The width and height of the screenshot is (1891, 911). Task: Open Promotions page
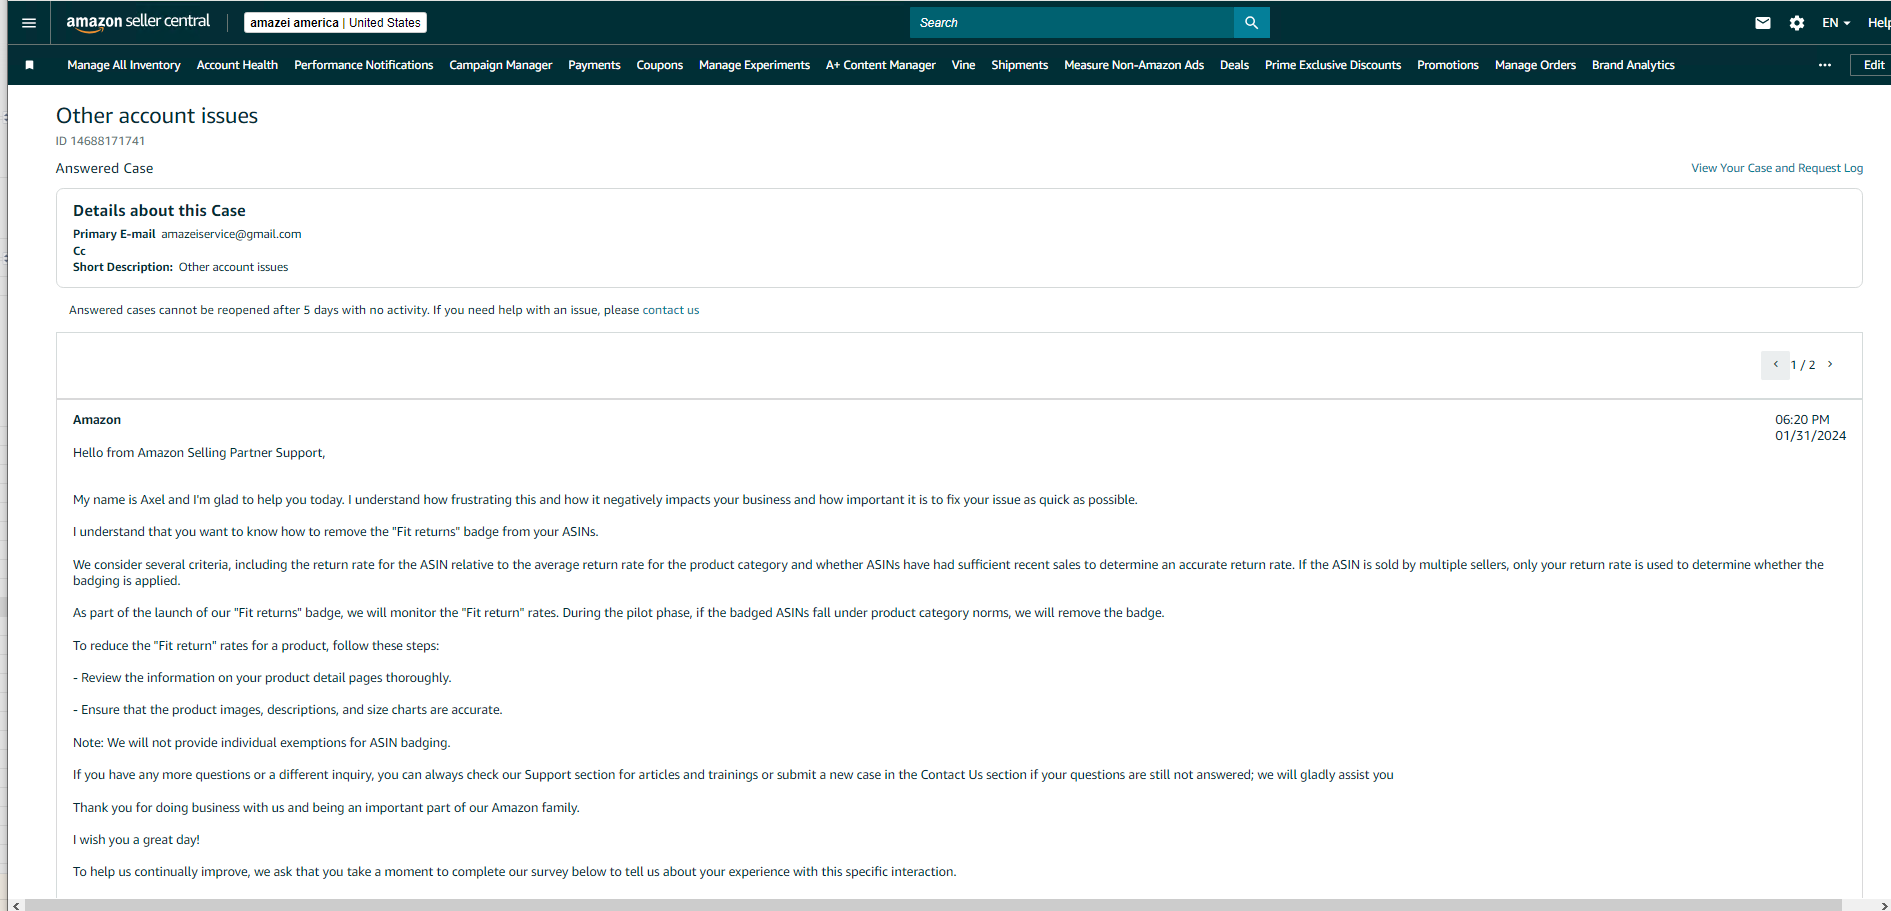1448,65
